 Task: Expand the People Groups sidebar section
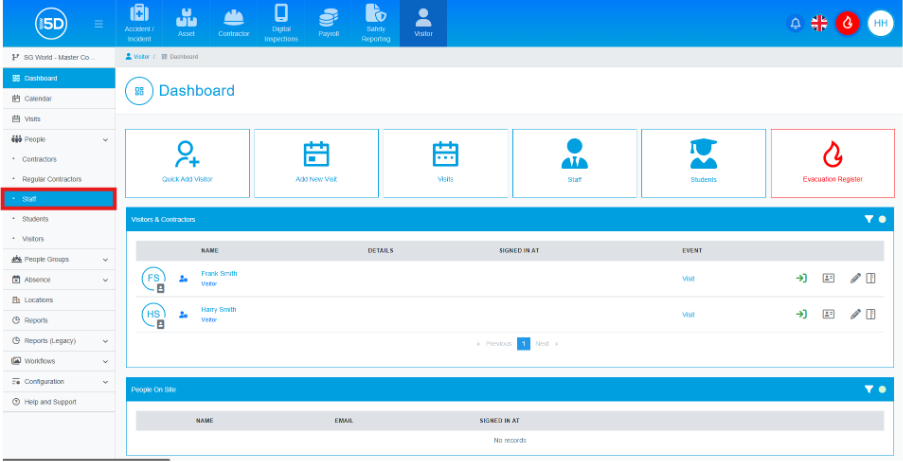[x=59, y=259]
